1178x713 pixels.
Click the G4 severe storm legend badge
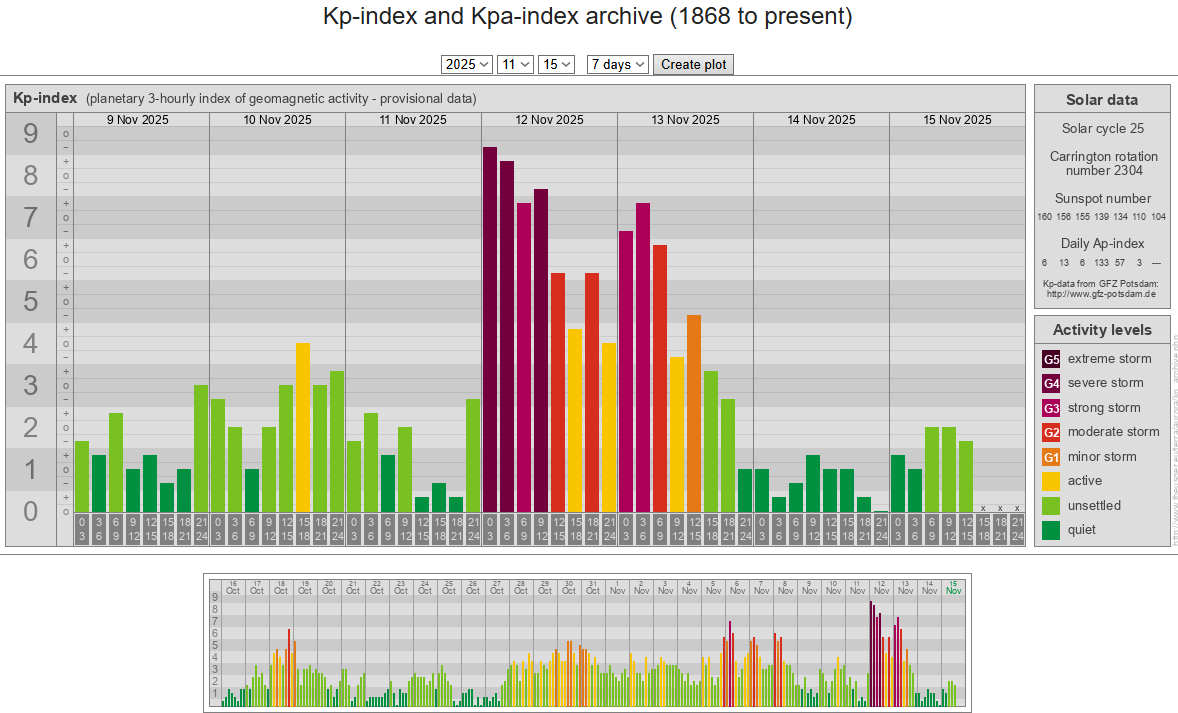pos(1052,383)
